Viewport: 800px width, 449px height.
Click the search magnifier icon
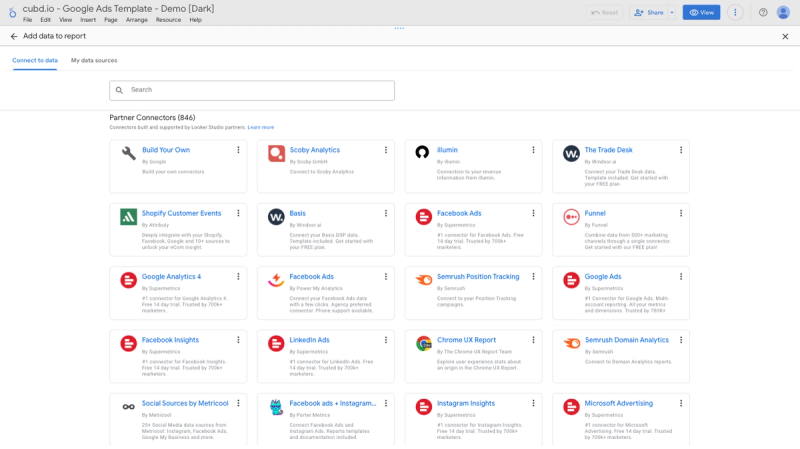[119, 90]
